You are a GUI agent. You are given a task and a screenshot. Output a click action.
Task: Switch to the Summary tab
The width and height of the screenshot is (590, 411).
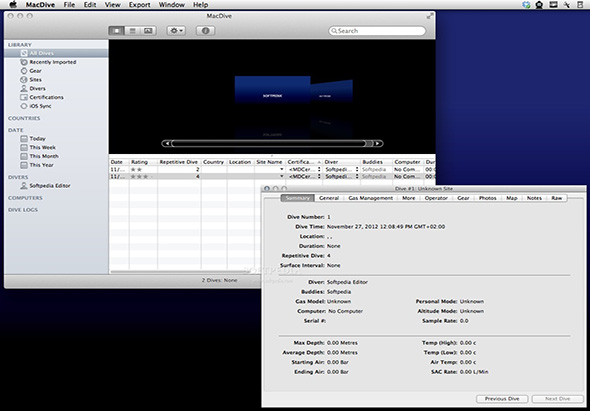(x=298, y=198)
